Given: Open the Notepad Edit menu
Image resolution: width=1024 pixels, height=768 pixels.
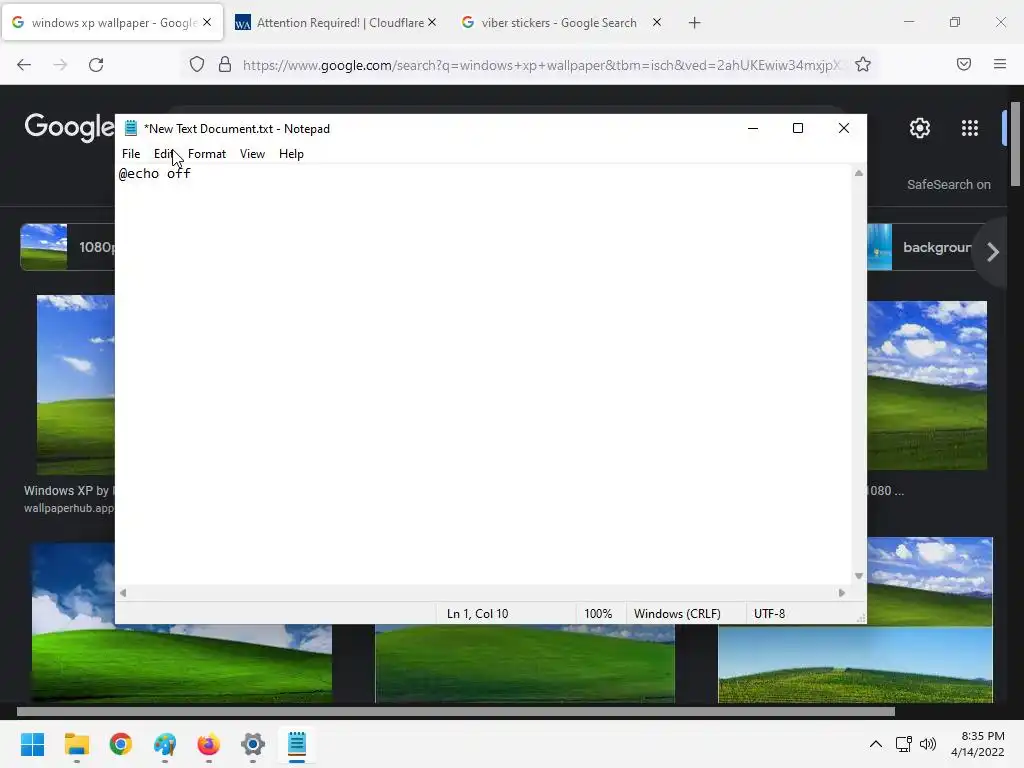Looking at the screenshot, I should coord(163,154).
